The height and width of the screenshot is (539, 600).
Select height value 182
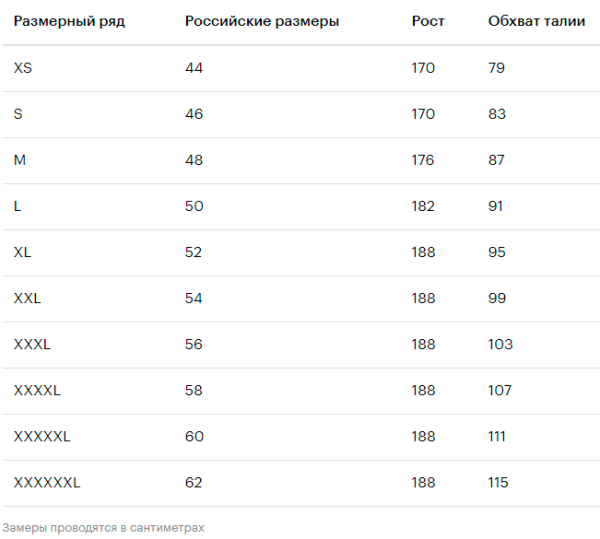(423, 206)
